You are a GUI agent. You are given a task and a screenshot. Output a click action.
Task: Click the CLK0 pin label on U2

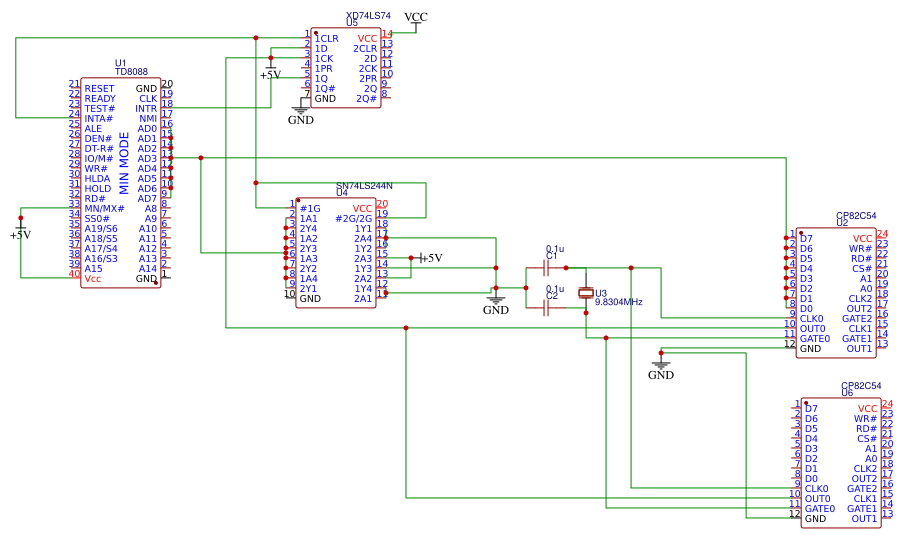pyautogui.click(x=811, y=319)
